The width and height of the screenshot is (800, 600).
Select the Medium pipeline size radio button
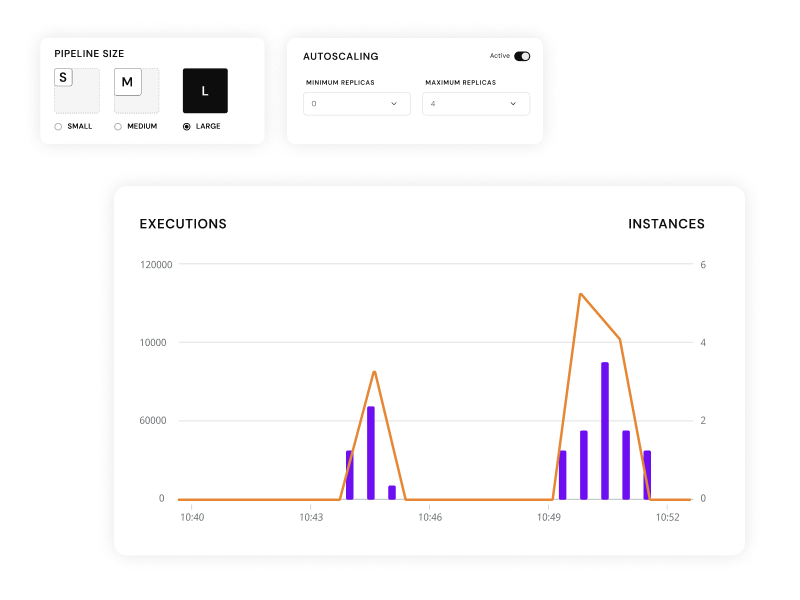pos(118,127)
